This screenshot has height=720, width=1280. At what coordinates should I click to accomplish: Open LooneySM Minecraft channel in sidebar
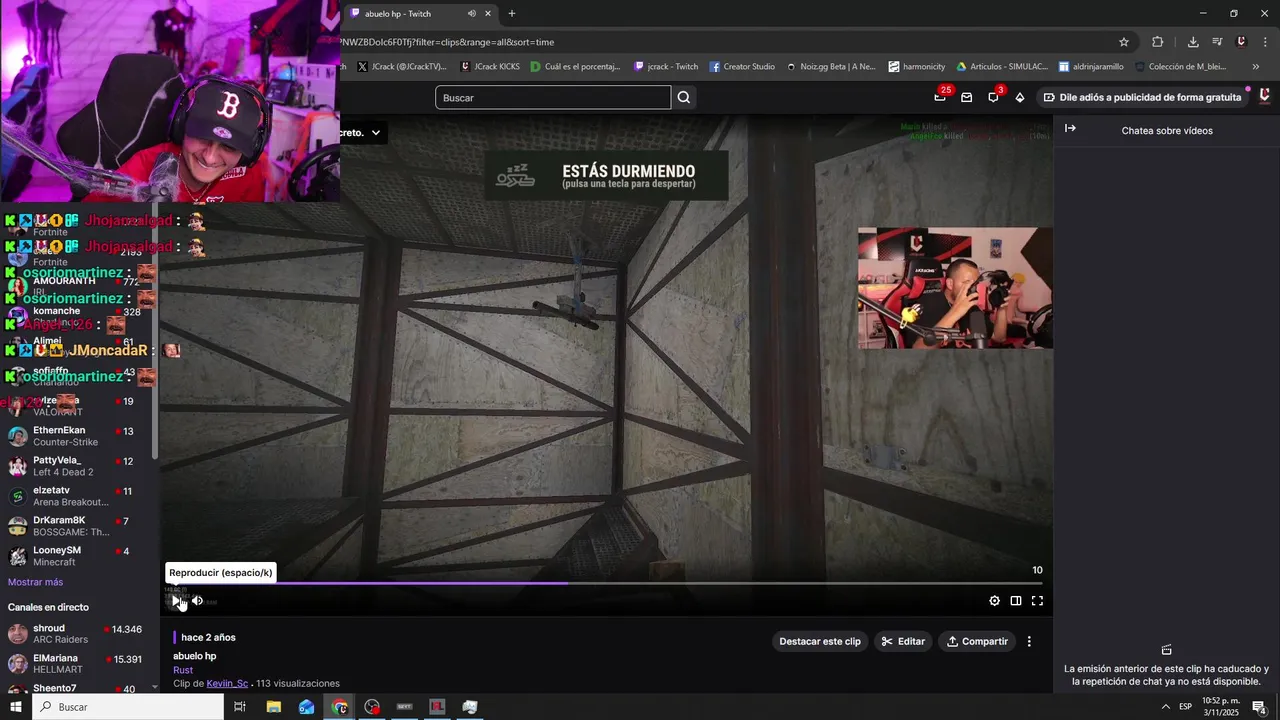click(76, 556)
